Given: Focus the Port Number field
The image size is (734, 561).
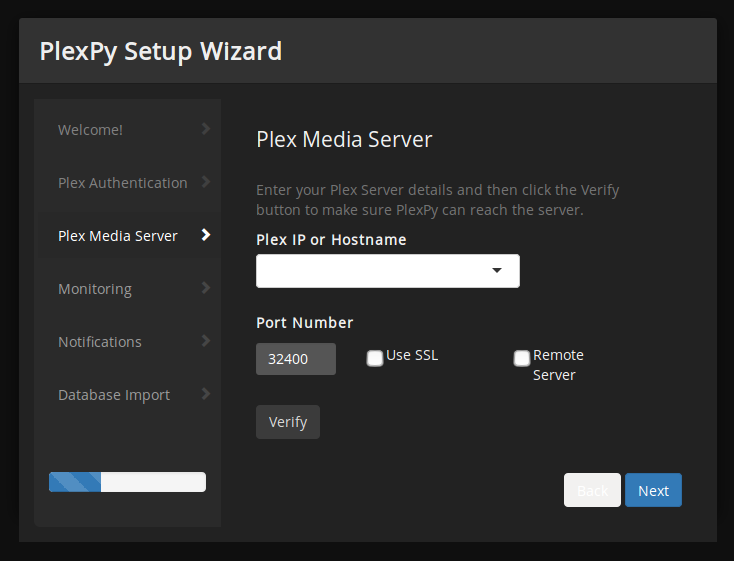Looking at the screenshot, I should pos(296,359).
